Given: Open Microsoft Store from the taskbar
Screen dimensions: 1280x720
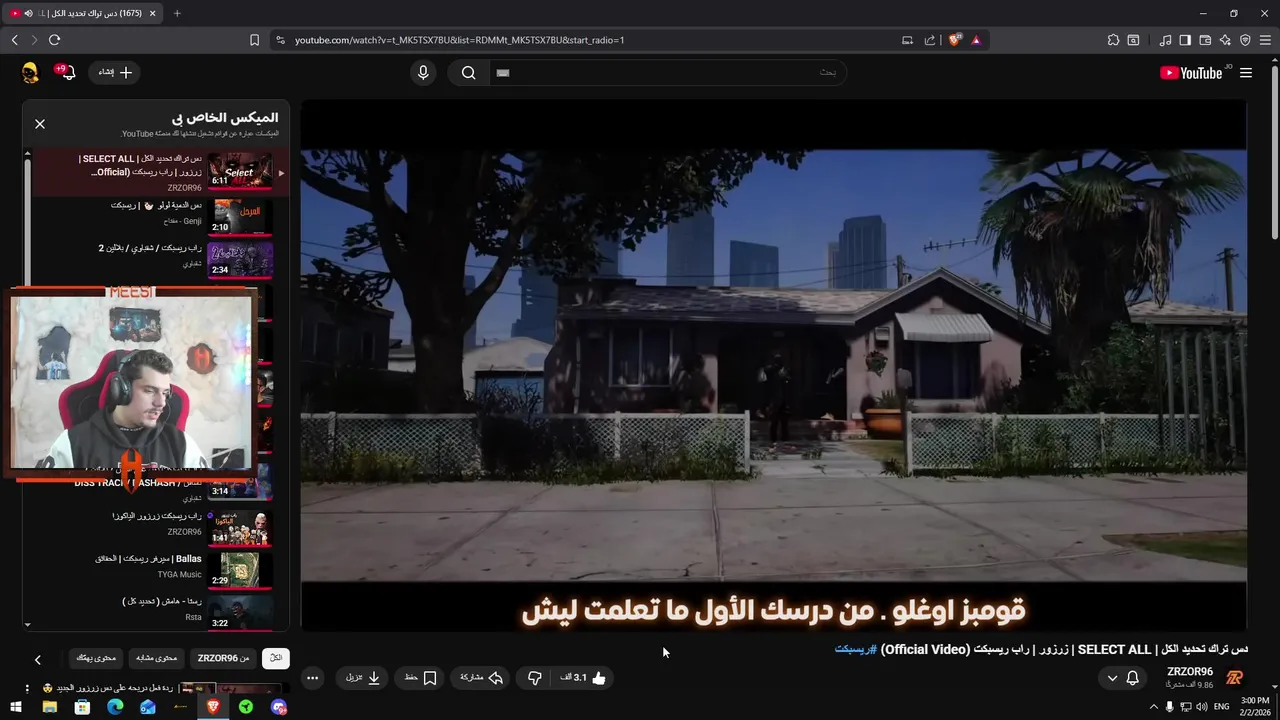Looking at the screenshot, I should pyautogui.click(x=82, y=707).
